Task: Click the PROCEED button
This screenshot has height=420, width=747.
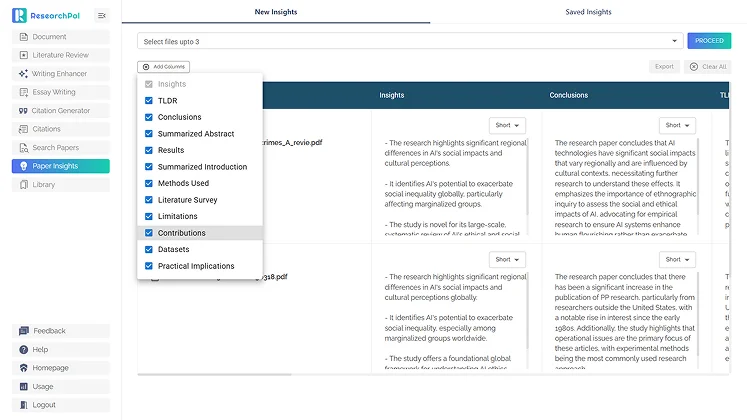Action: [709, 41]
